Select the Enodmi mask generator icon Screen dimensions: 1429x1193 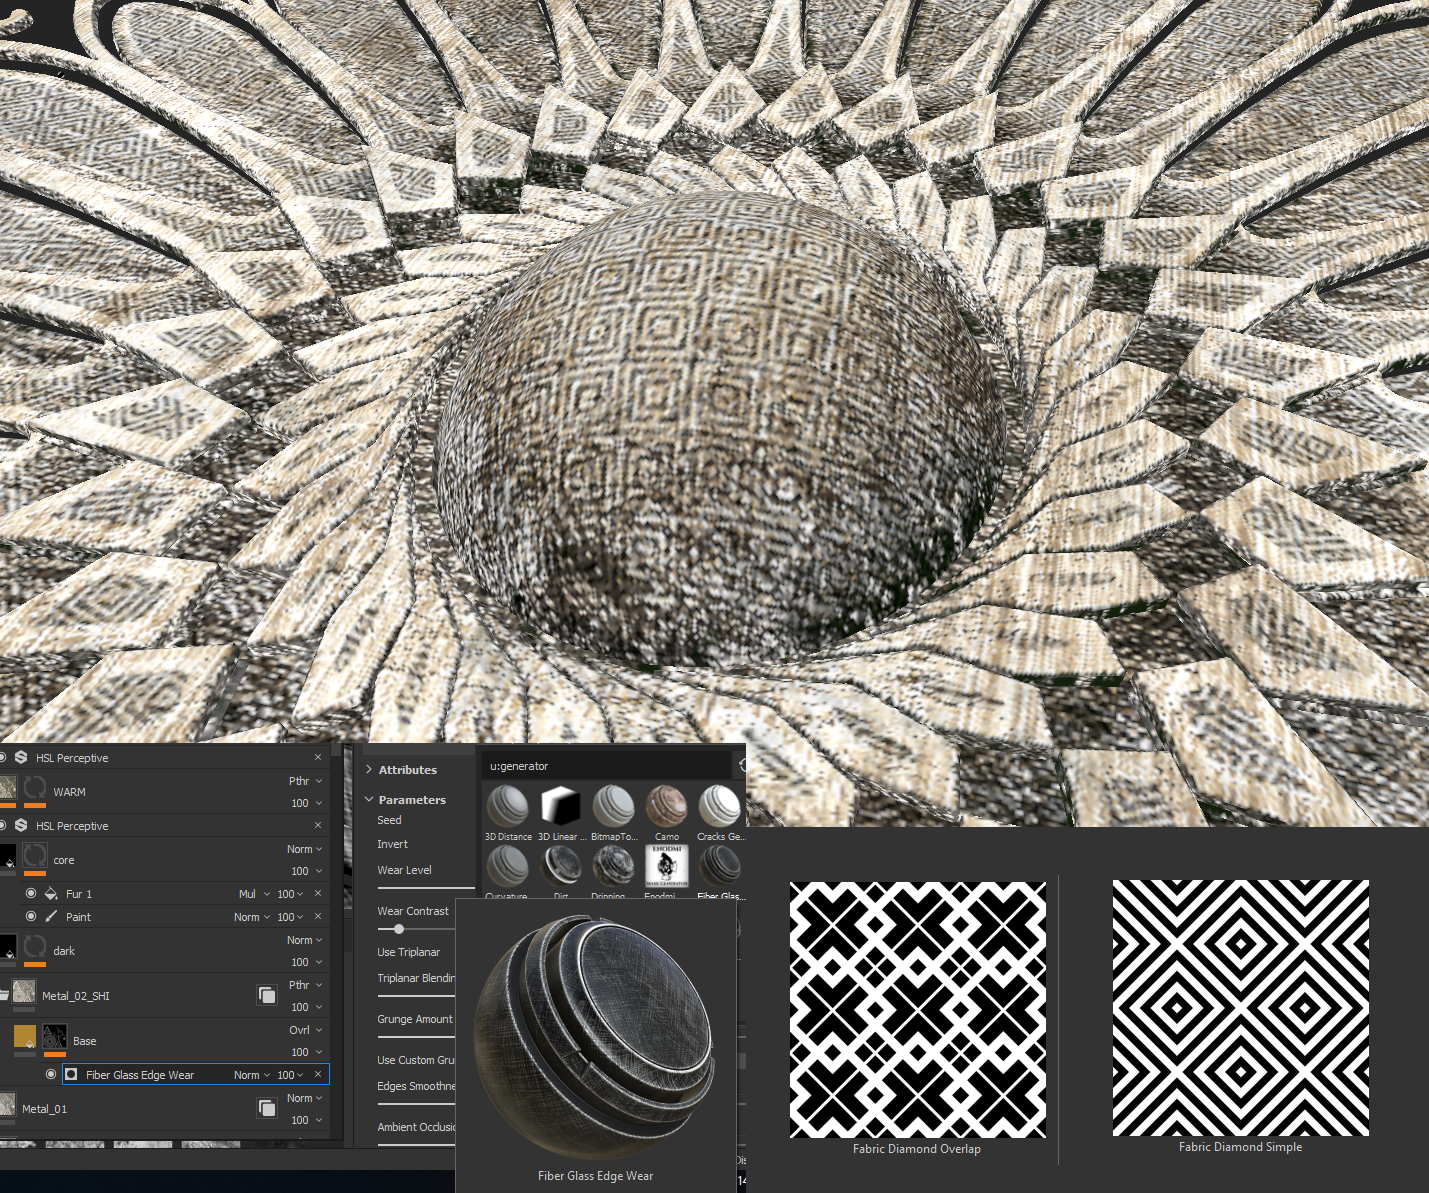pos(666,866)
